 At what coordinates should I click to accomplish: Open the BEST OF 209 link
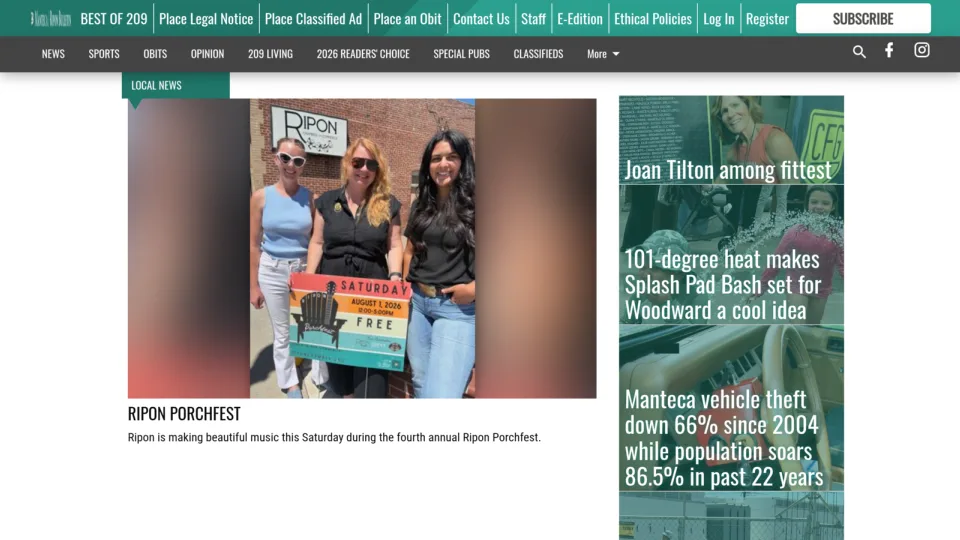[114, 19]
